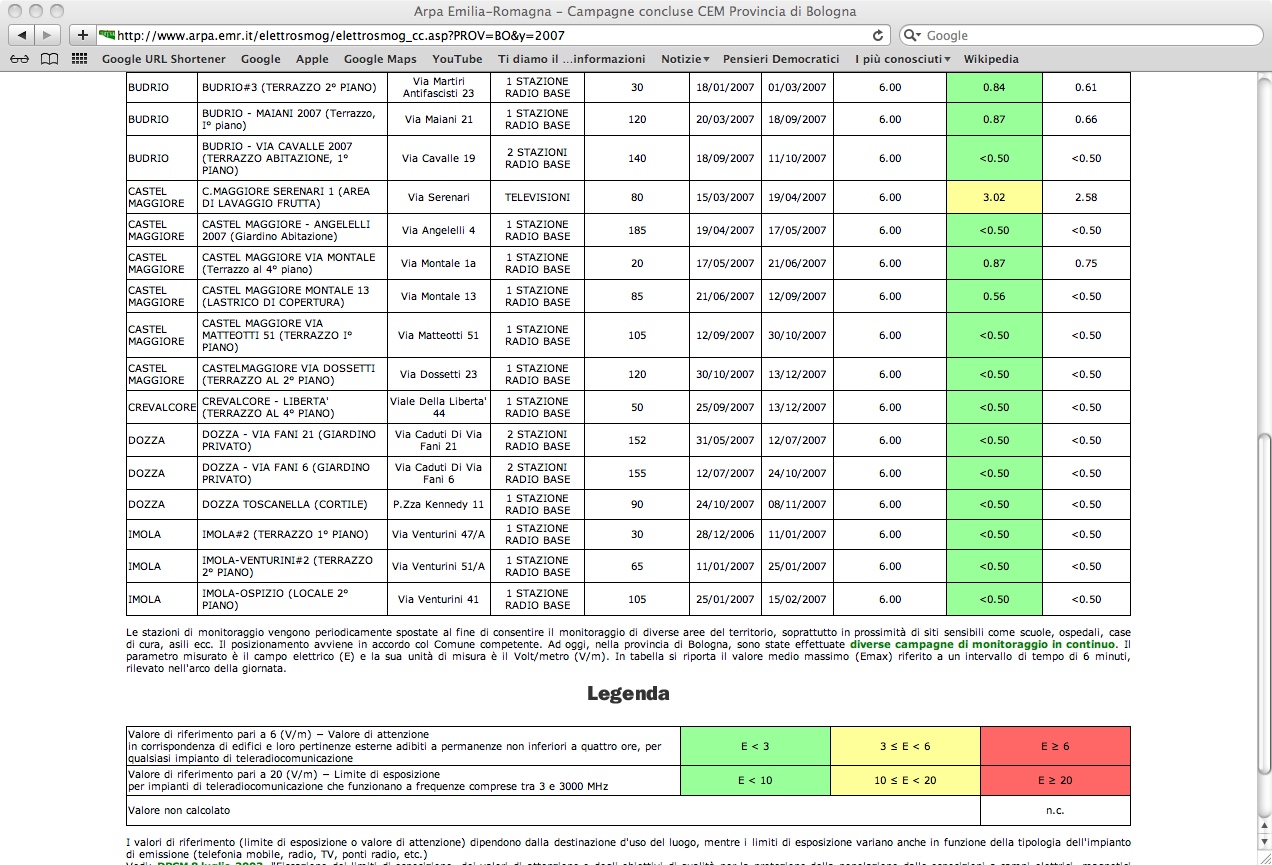Click the Via Maiani 21 address

click(439, 120)
